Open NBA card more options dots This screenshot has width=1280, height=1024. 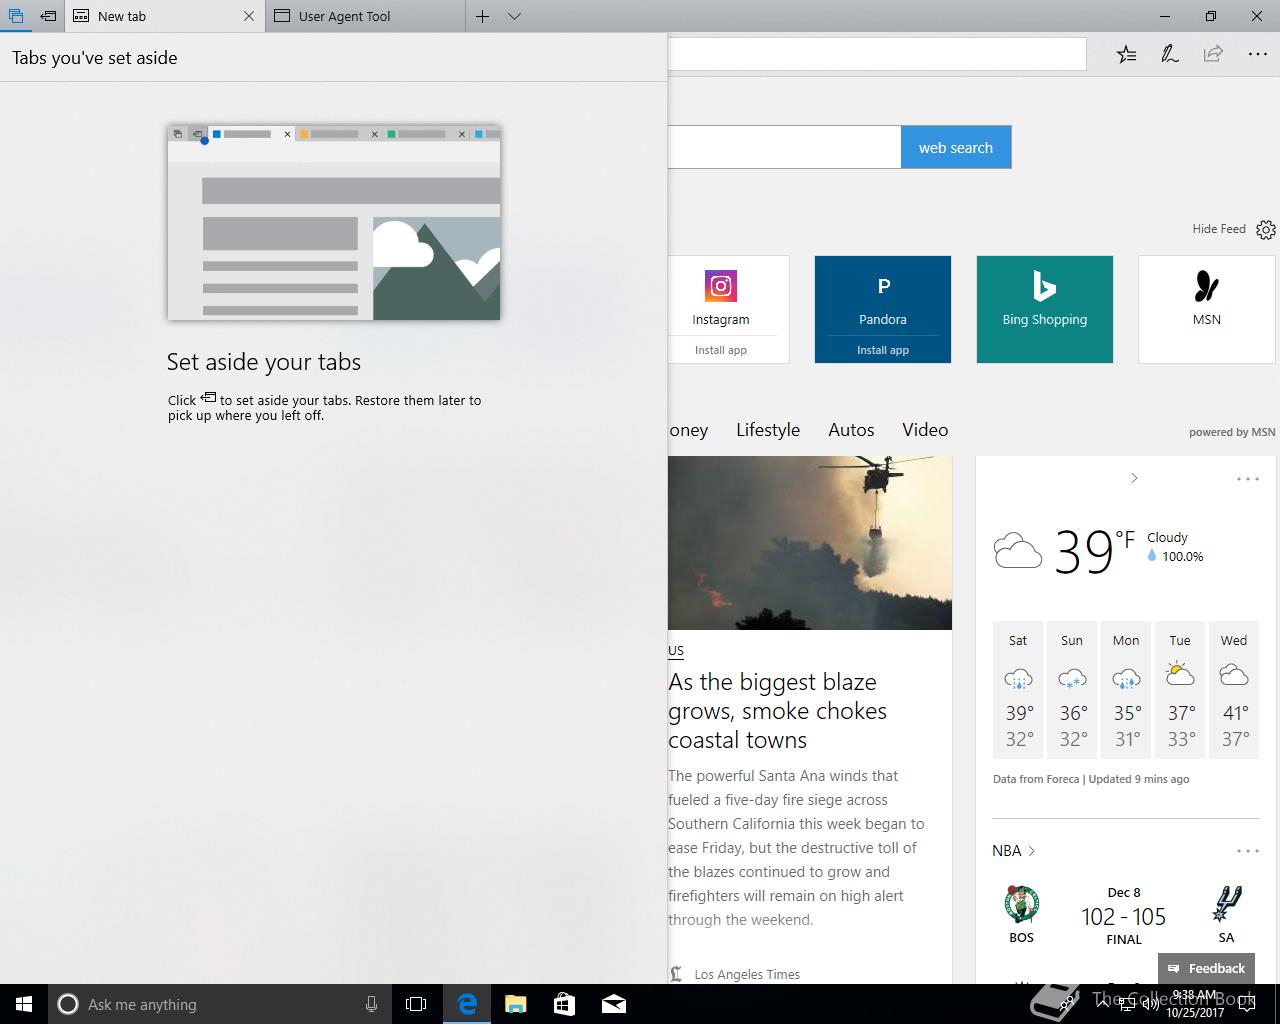point(1248,851)
